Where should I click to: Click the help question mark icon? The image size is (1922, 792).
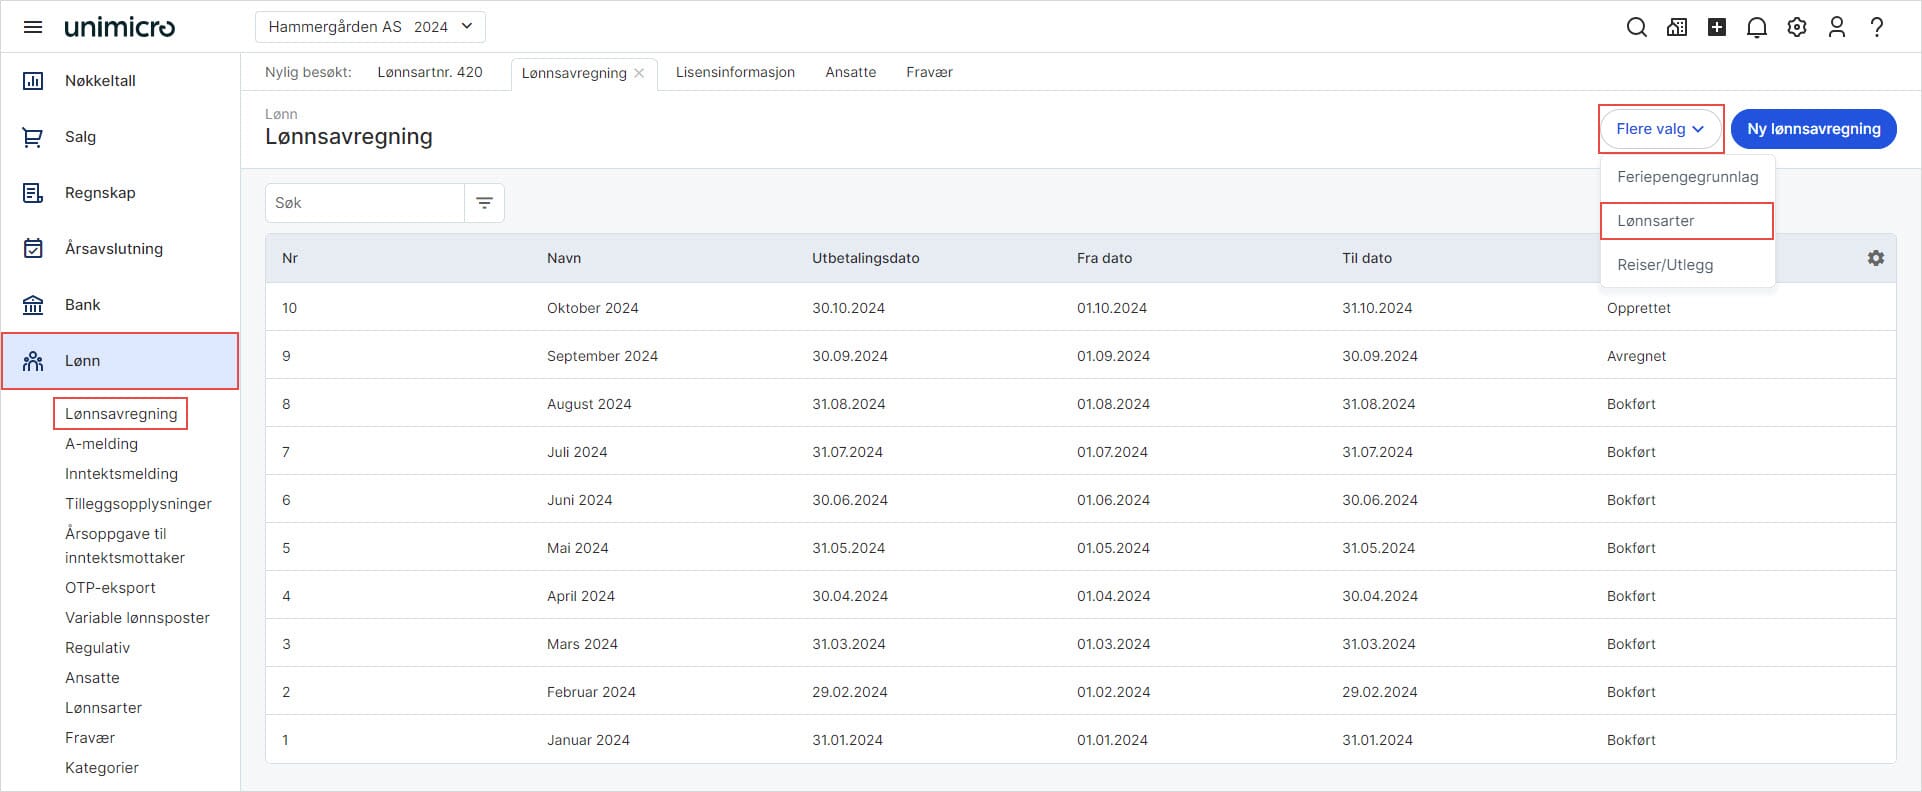(x=1876, y=27)
